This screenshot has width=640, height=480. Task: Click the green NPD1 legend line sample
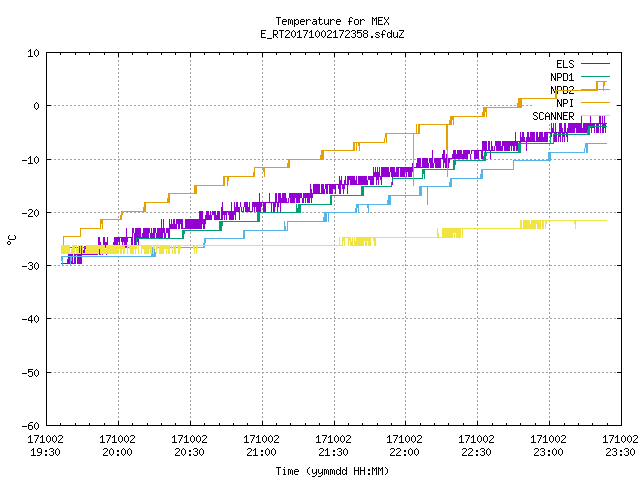[595, 76]
